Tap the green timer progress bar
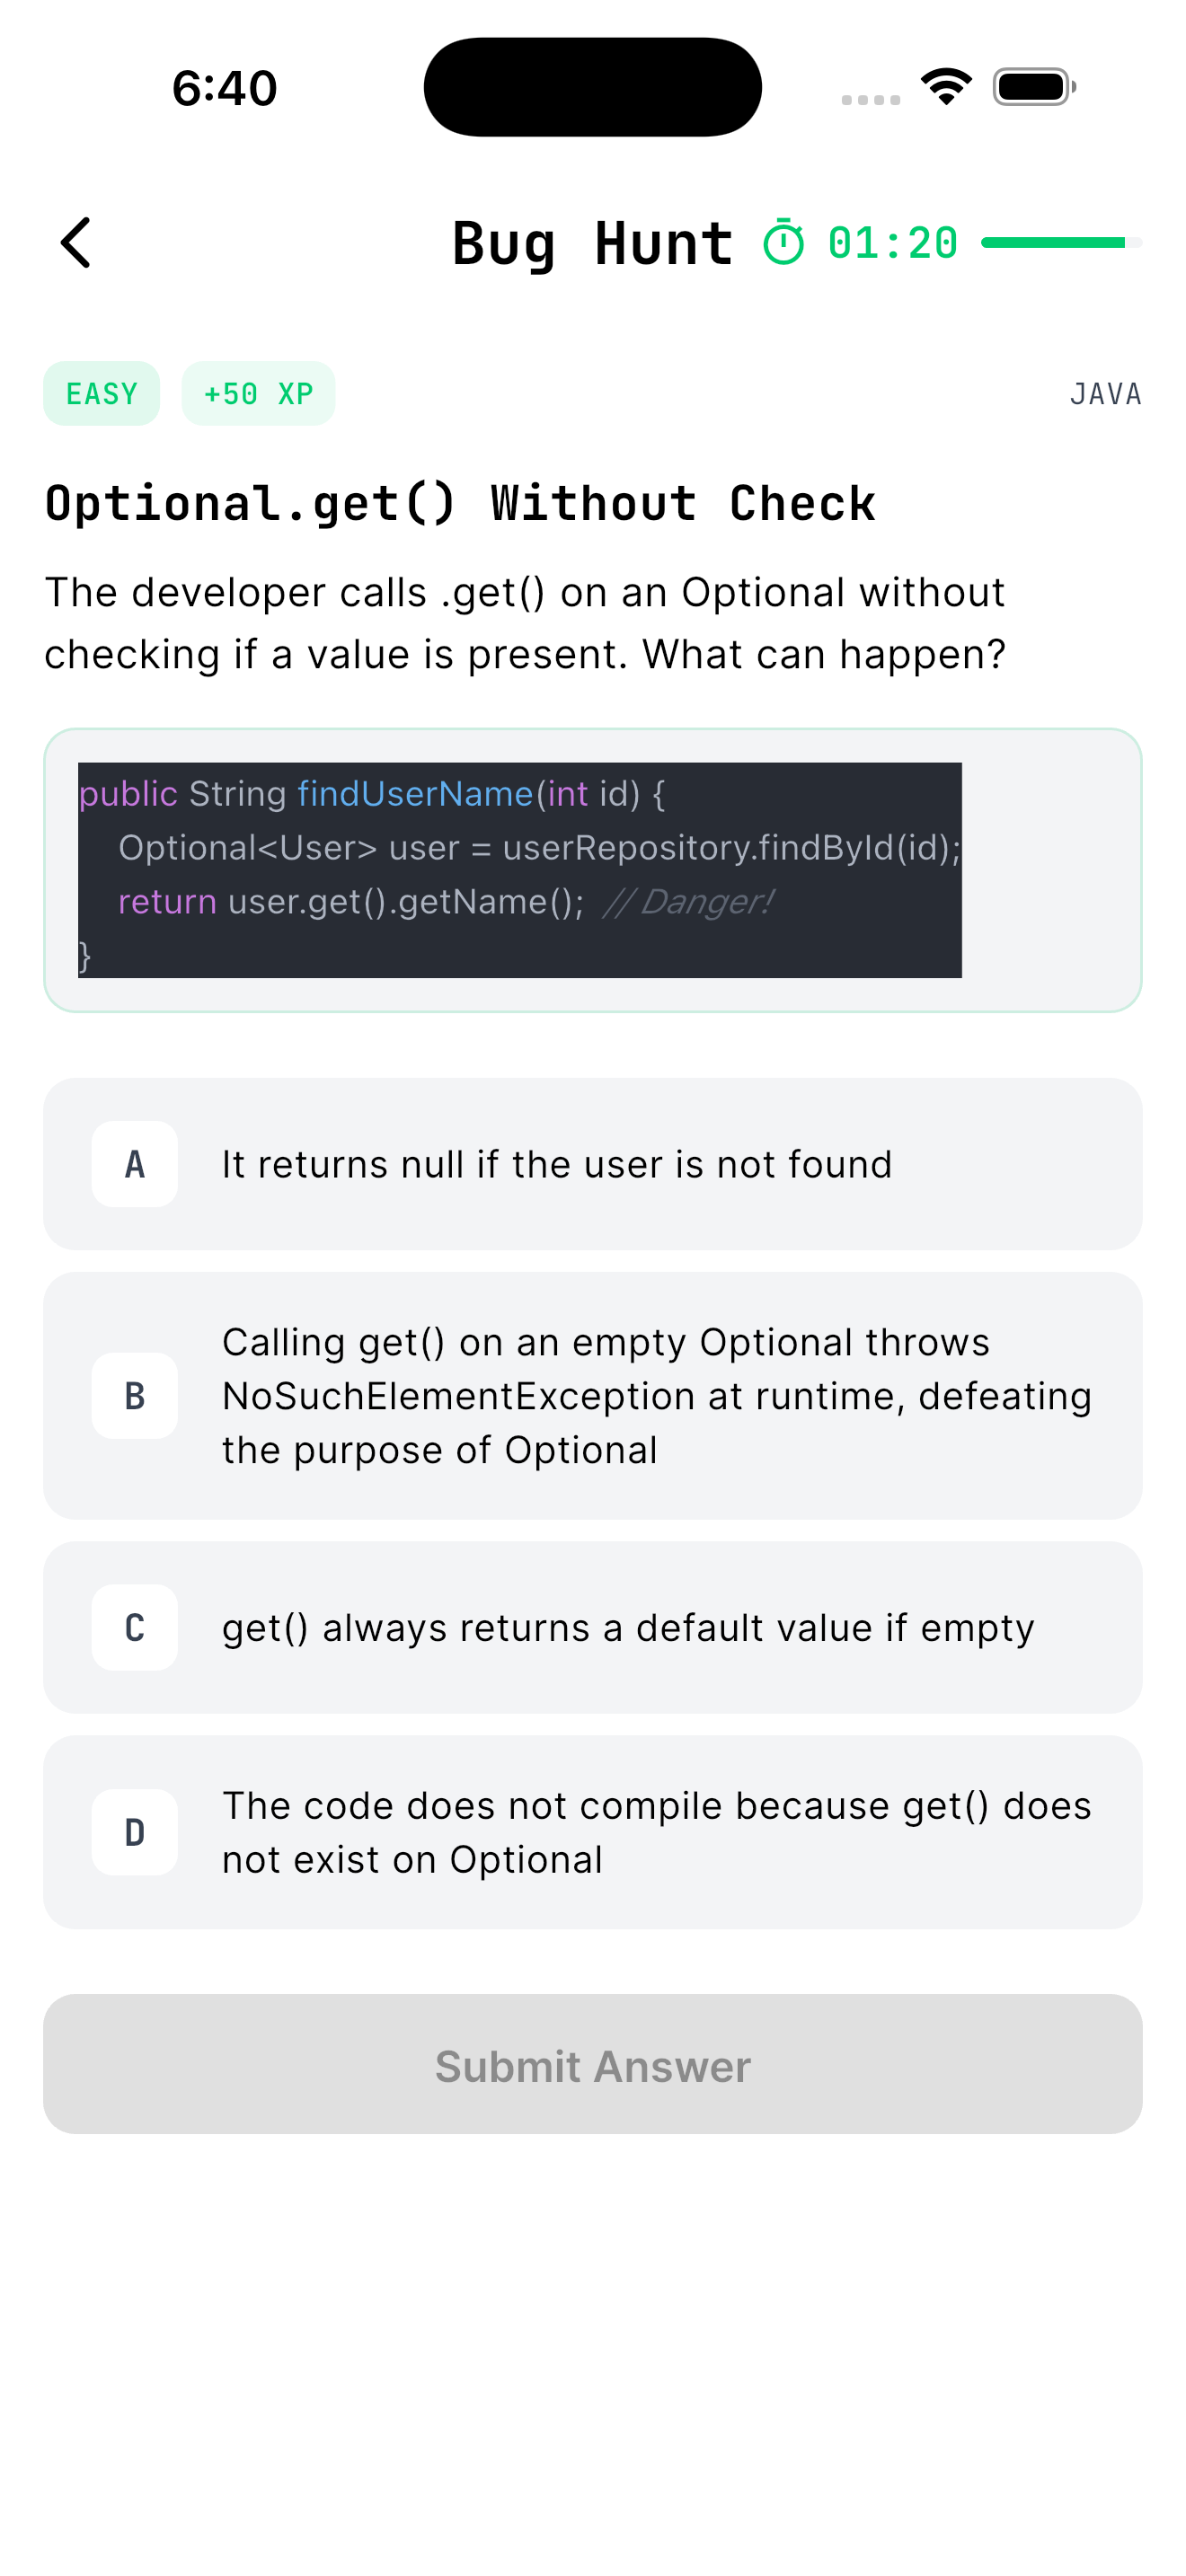This screenshot has height=2576, width=1186. coord(1060,243)
